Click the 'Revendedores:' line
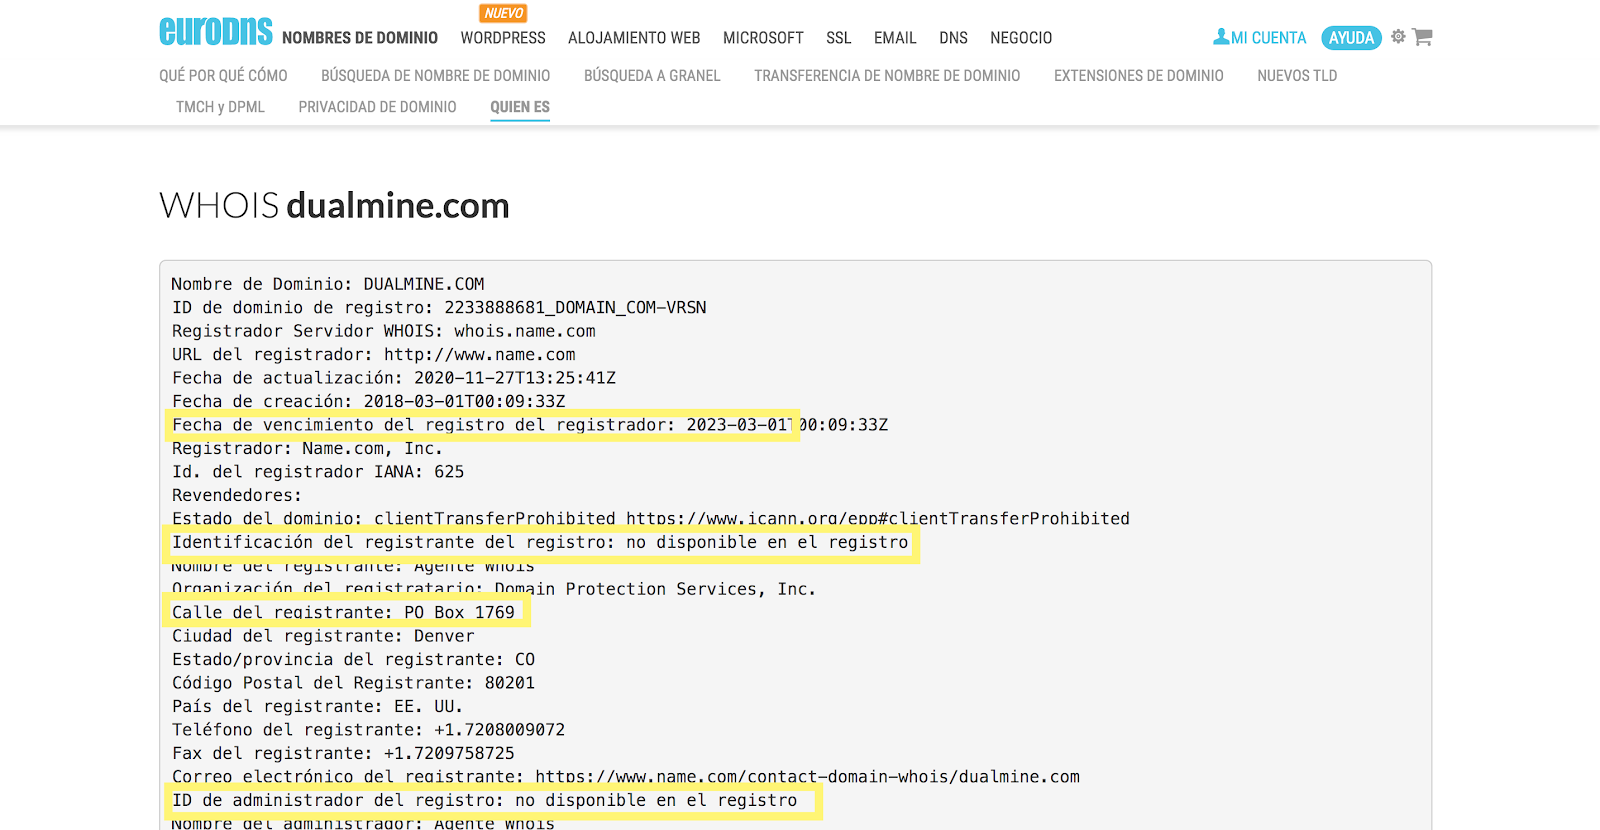The width and height of the screenshot is (1600, 830). tap(237, 495)
